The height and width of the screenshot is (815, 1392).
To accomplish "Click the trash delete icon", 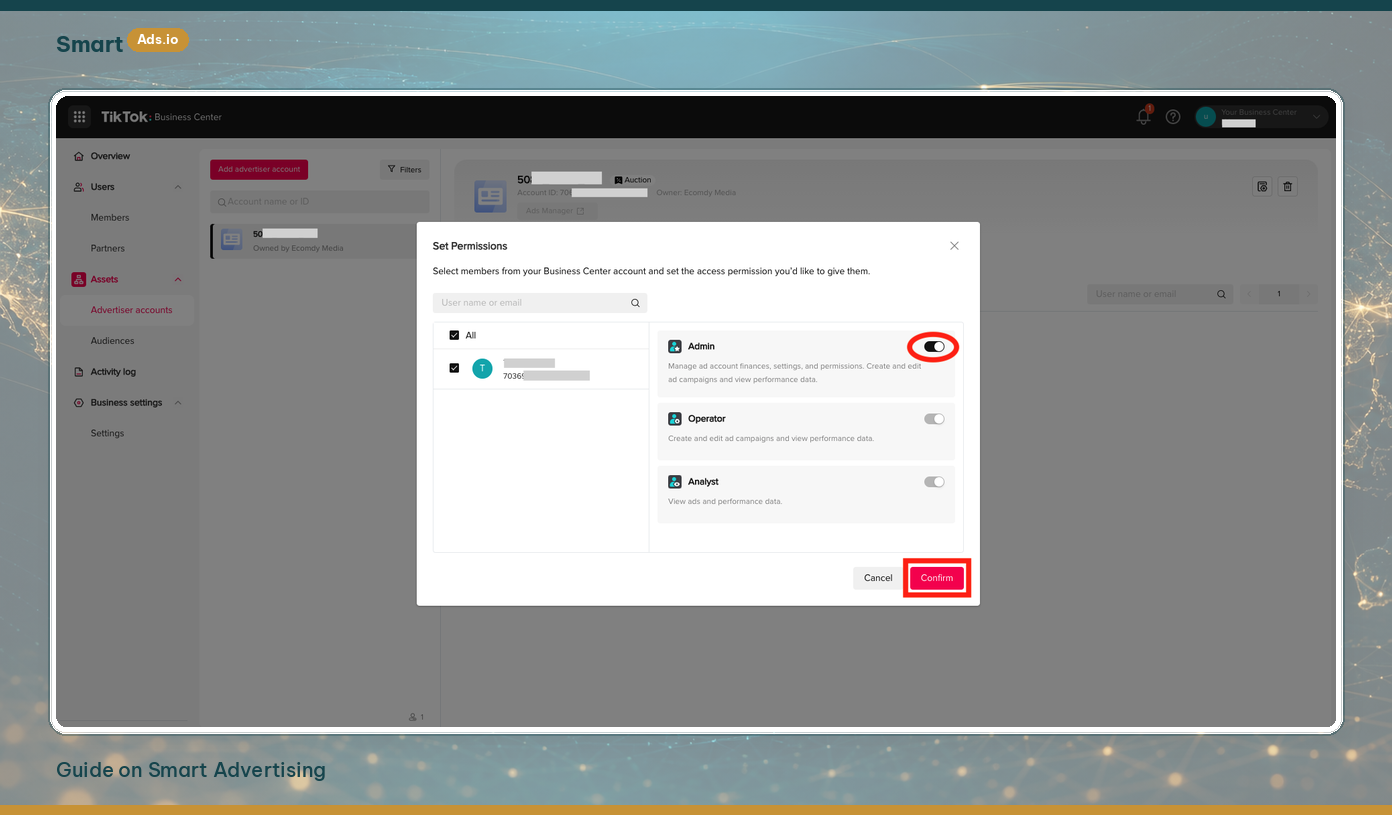I will [1288, 186].
